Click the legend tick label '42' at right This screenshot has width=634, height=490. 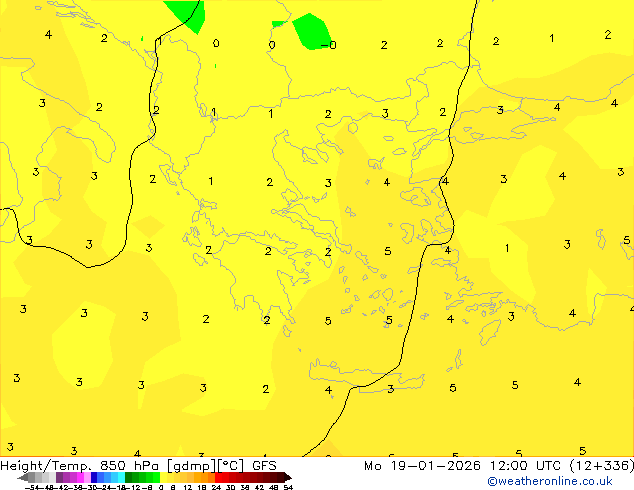[x=259, y=487]
